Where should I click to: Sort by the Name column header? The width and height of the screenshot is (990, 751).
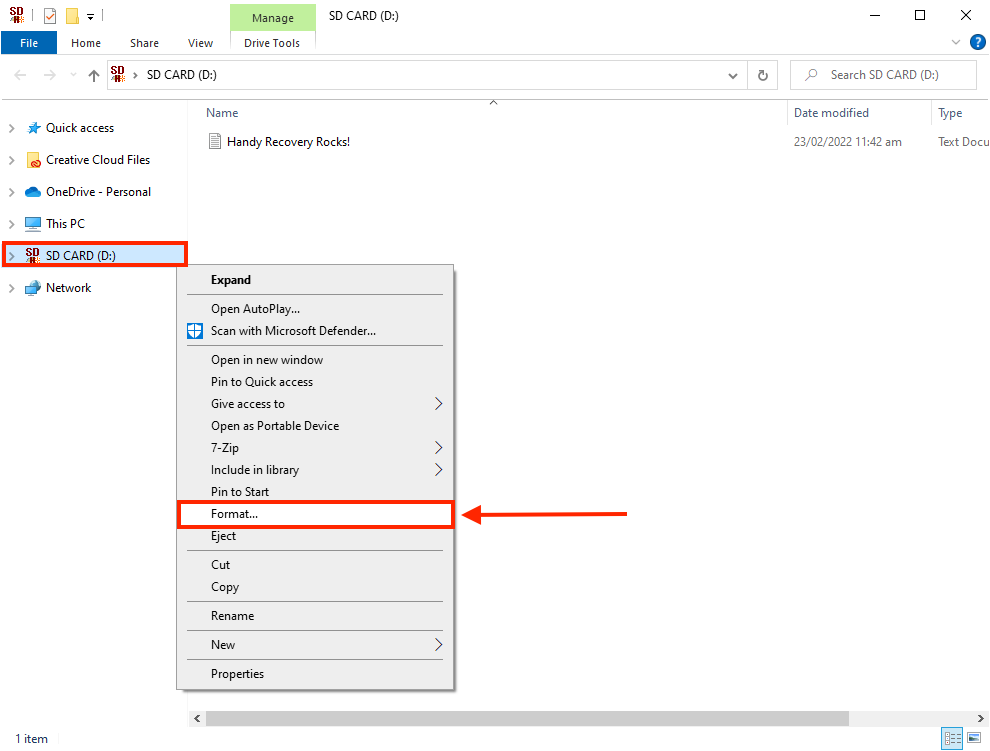(x=222, y=113)
